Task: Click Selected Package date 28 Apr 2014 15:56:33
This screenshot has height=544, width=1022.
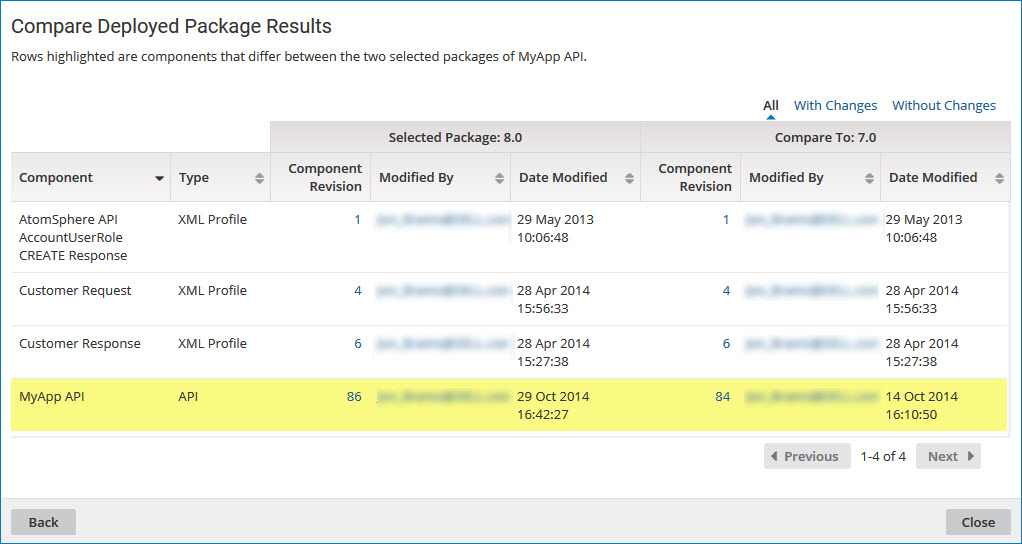Action: (553, 300)
